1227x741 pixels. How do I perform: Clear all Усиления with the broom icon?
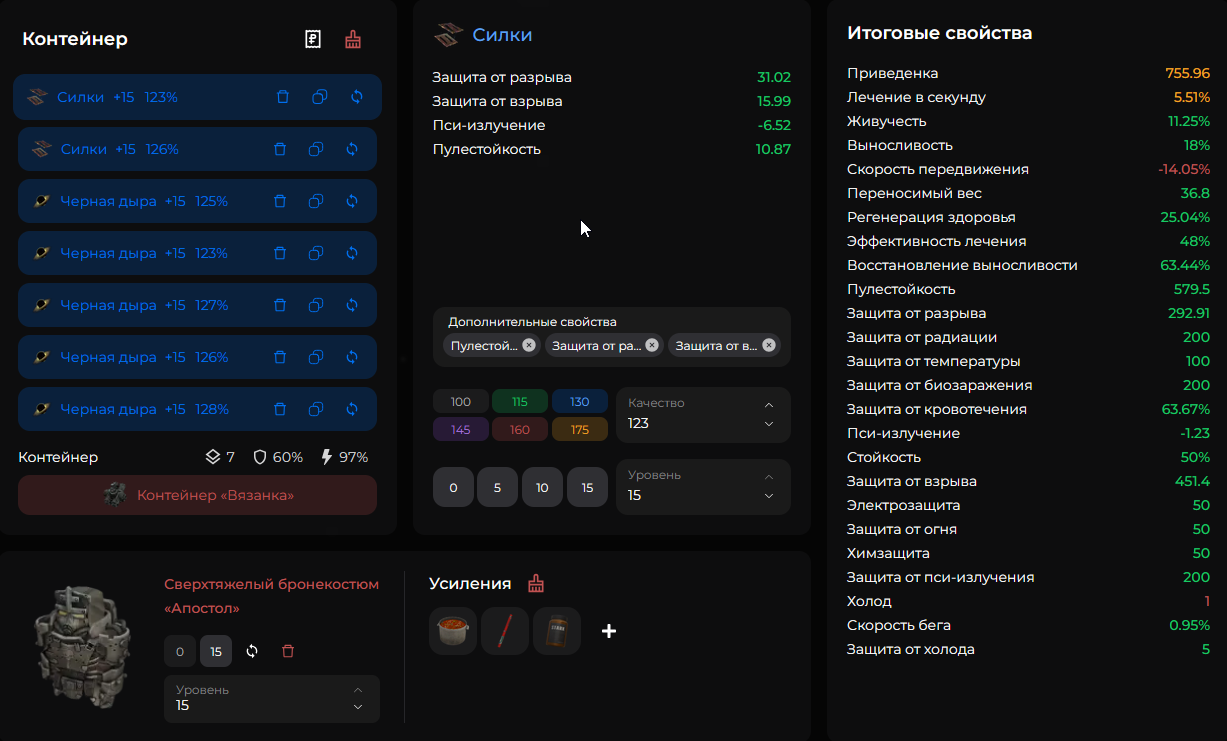pos(537,584)
